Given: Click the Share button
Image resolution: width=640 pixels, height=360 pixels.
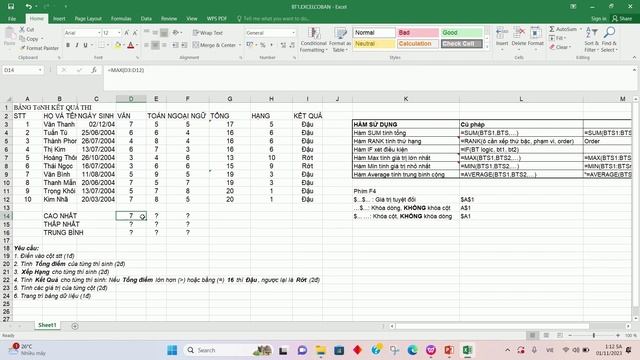Looking at the screenshot, I should [x=622, y=19].
